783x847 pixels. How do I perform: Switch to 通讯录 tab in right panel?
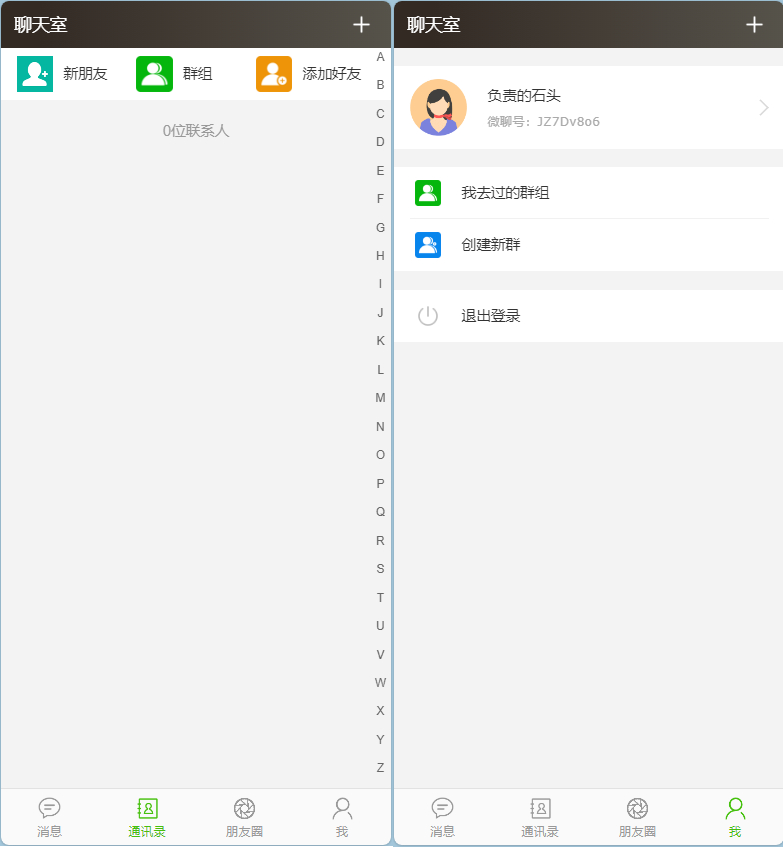pos(540,817)
